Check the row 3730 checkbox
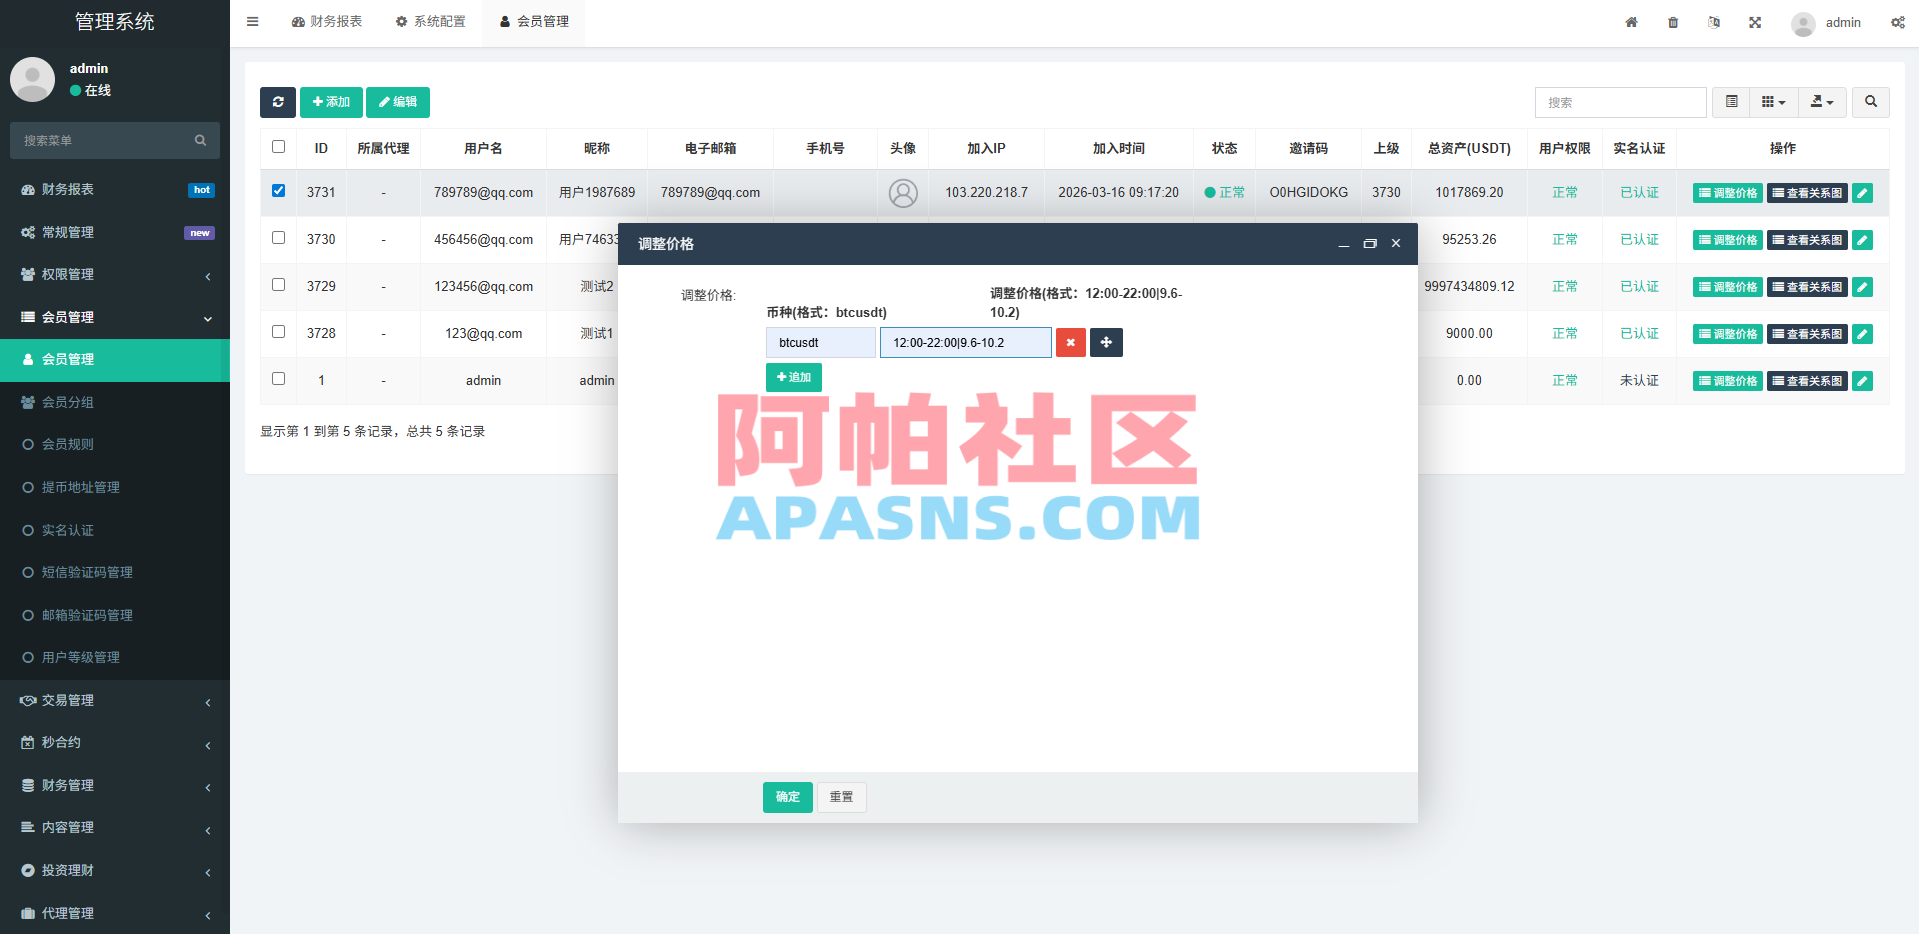Image resolution: width=1919 pixels, height=934 pixels. (278, 238)
